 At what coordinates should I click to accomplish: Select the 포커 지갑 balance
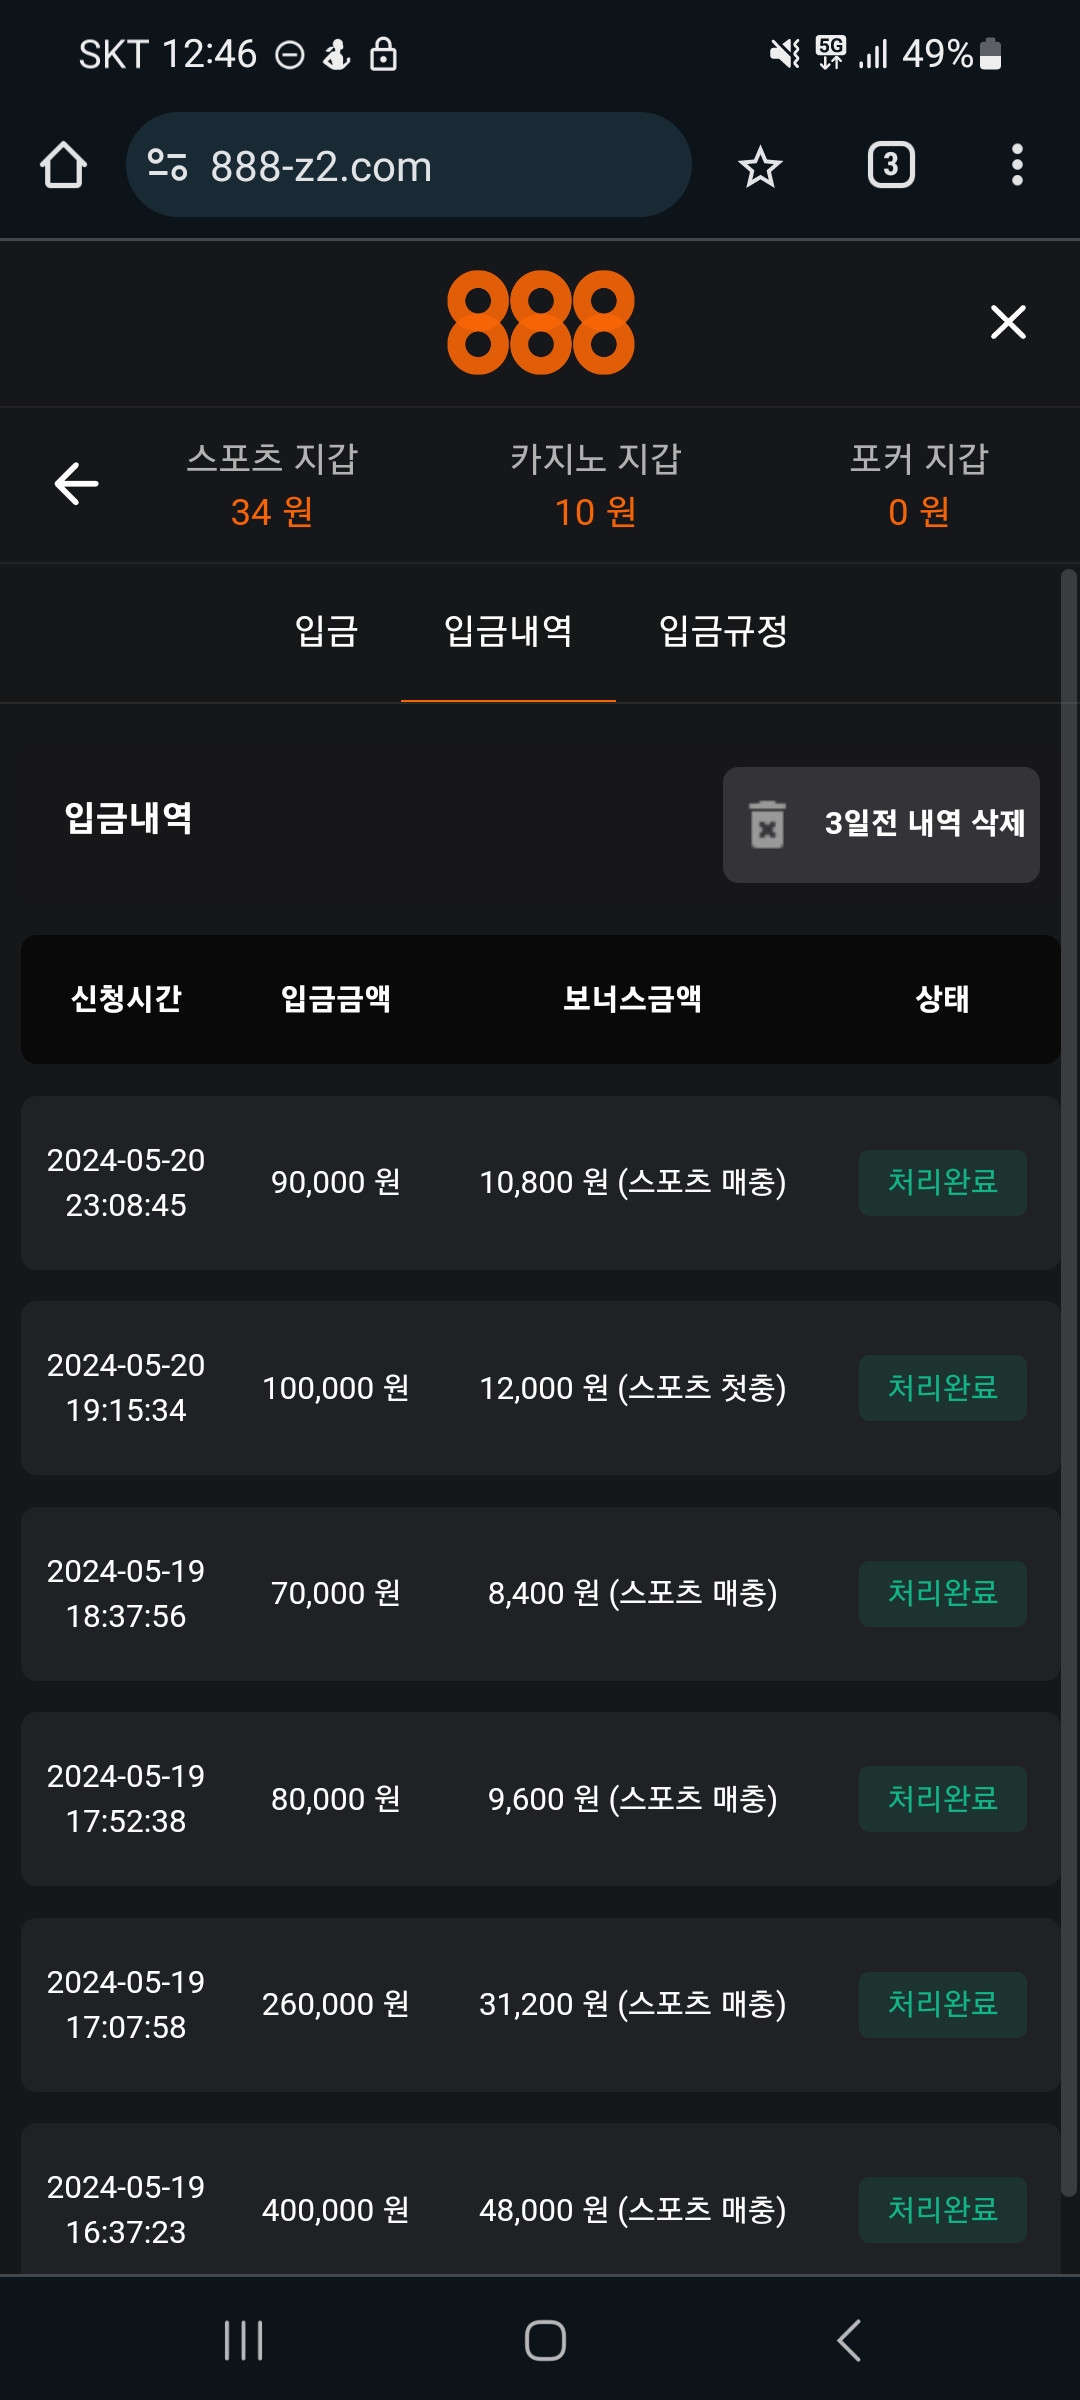pos(918,486)
